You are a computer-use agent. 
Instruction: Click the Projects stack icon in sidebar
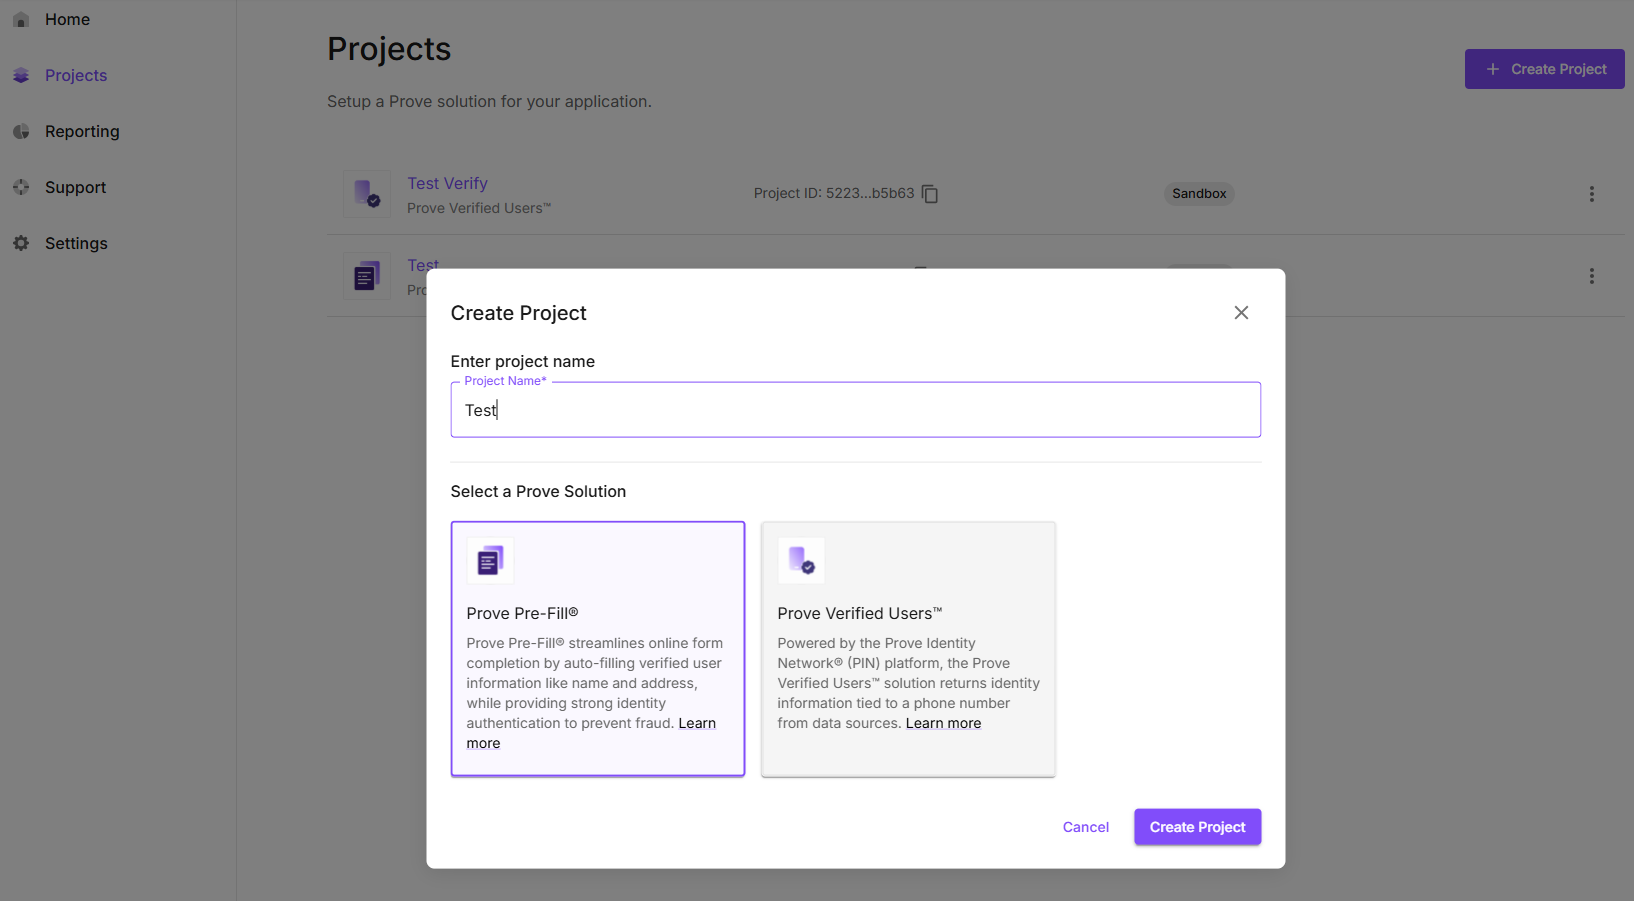click(x=21, y=76)
